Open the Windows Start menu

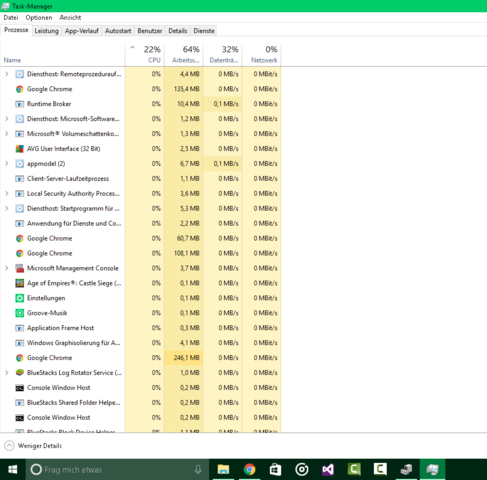tap(13, 469)
